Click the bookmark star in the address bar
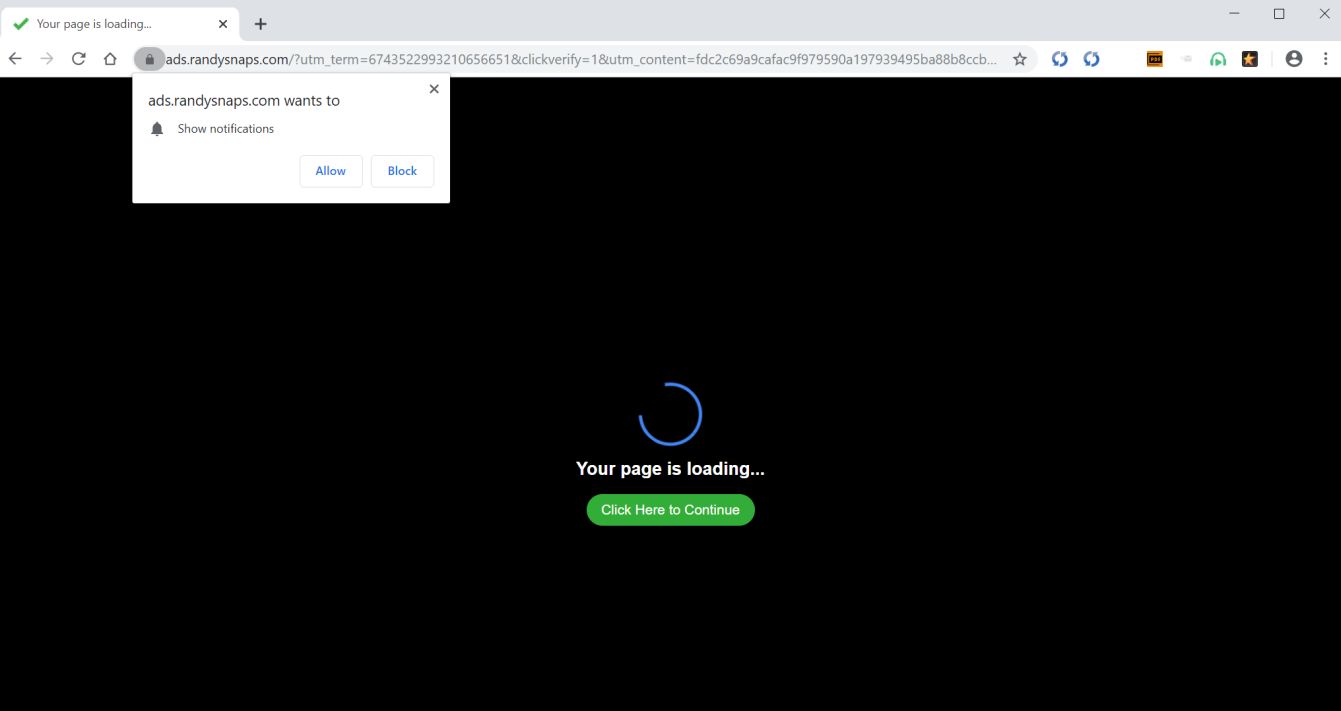This screenshot has height=711, width=1341. (1019, 59)
